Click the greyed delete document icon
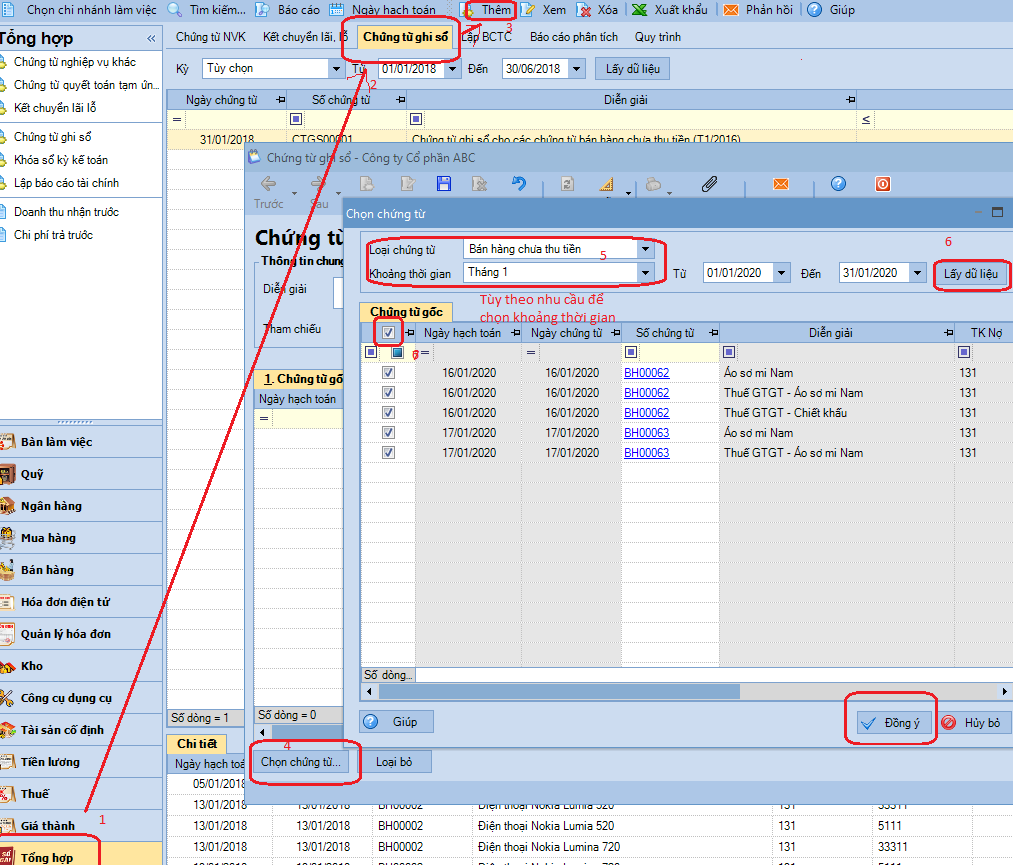This screenshot has width=1013, height=865. (x=479, y=184)
